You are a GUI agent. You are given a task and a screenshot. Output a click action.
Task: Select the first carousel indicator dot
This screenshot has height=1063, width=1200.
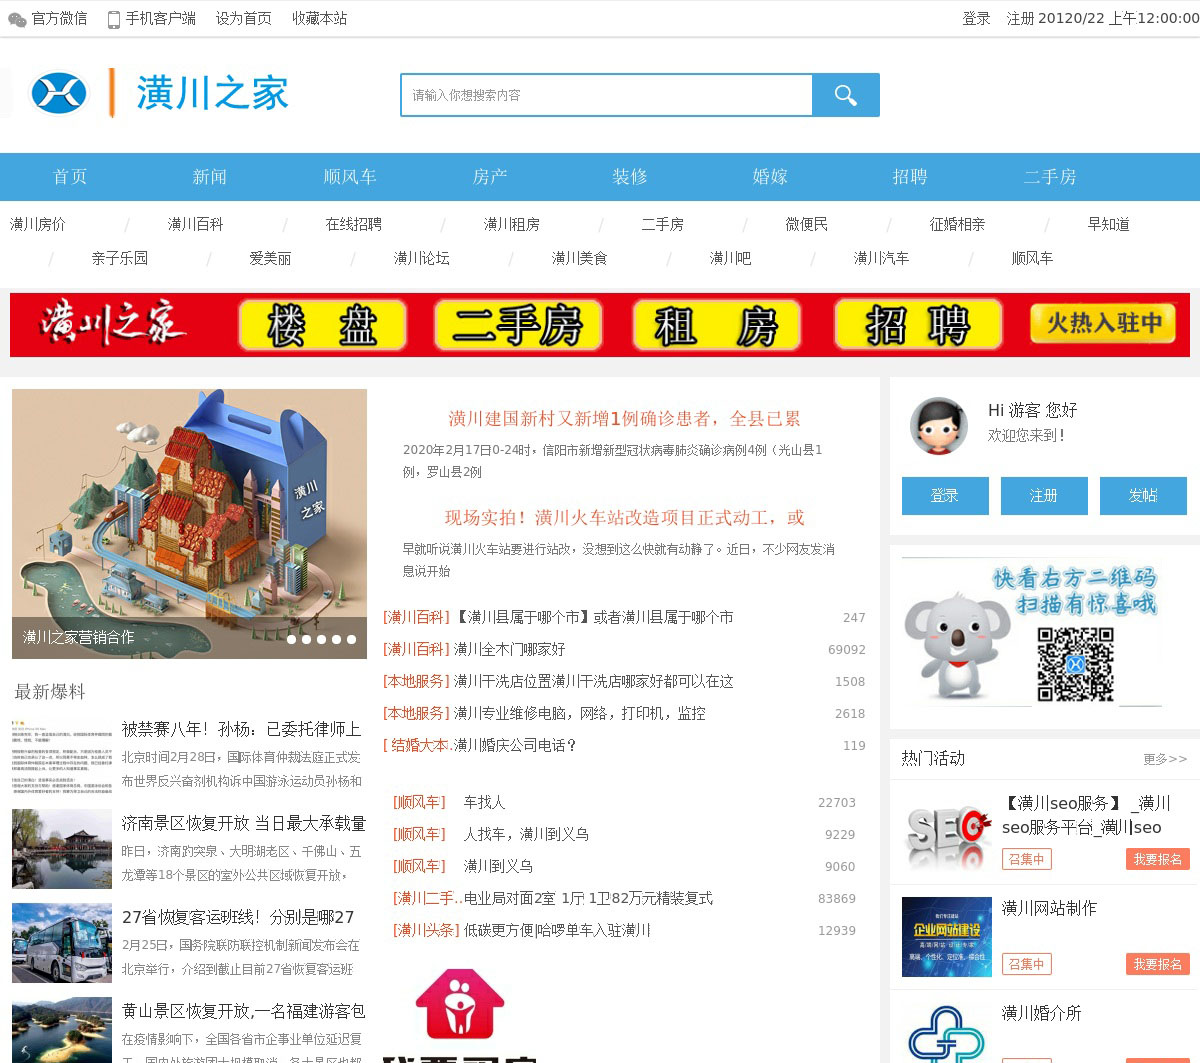tap(292, 639)
